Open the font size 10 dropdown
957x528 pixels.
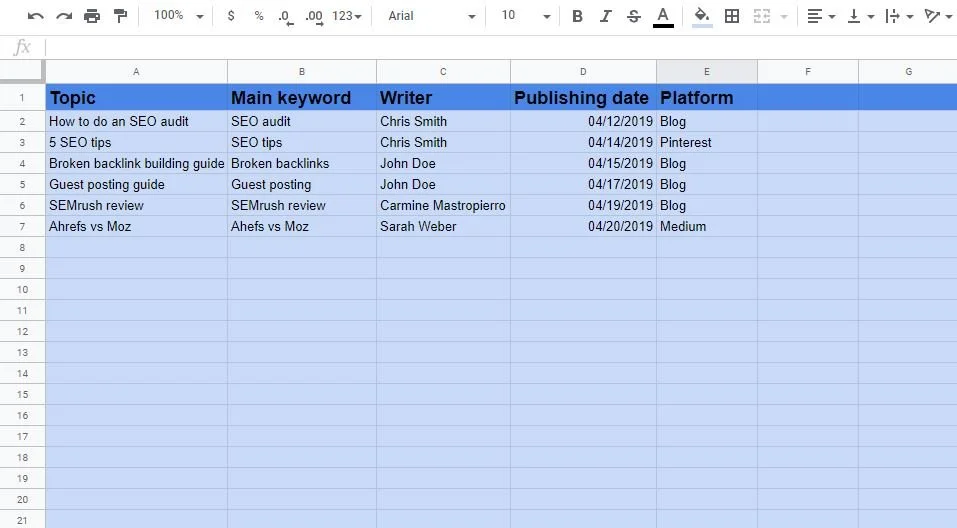(525, 16)
